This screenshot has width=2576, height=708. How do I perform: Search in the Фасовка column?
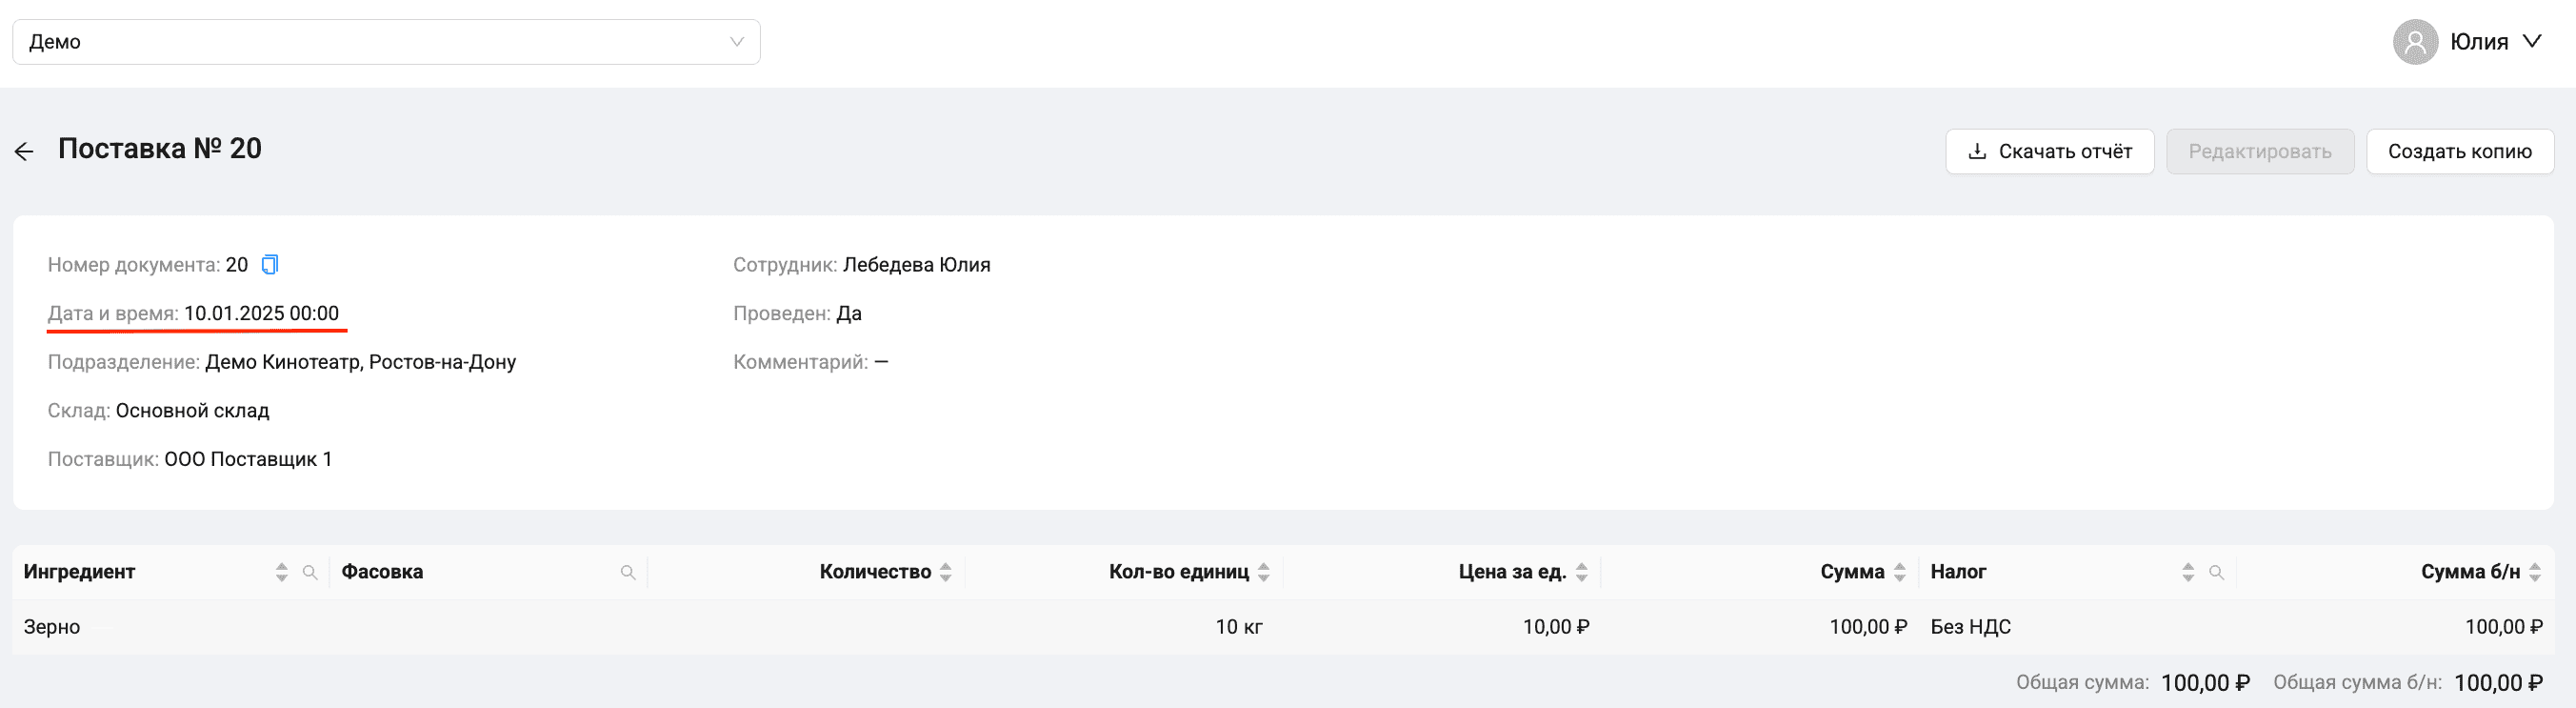[x=628, y=572]
